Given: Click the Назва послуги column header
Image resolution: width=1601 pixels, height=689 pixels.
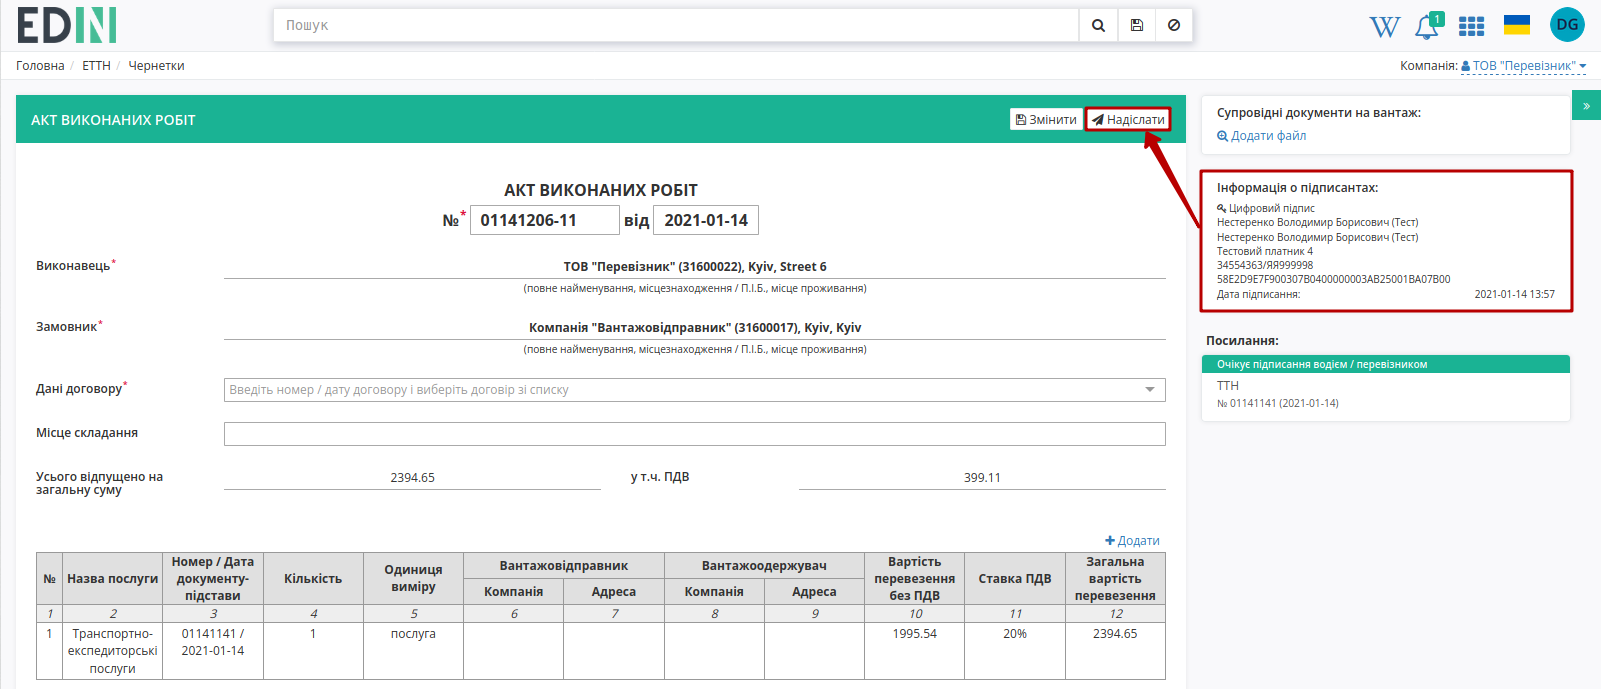Looking at the screenshot, I should 113,579.
